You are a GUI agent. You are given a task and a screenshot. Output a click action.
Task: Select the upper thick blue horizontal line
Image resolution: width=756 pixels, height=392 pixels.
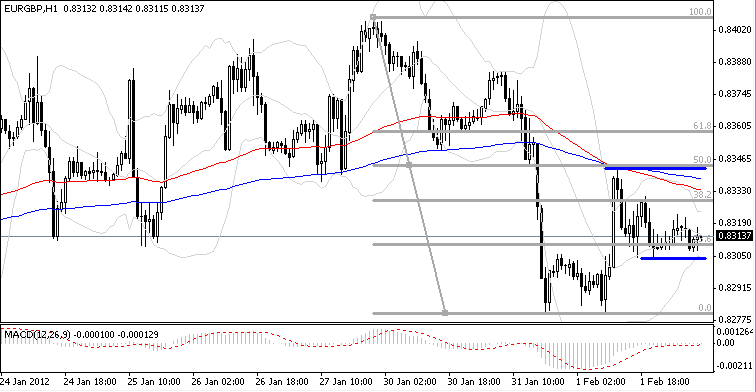[x=656, y=168]
